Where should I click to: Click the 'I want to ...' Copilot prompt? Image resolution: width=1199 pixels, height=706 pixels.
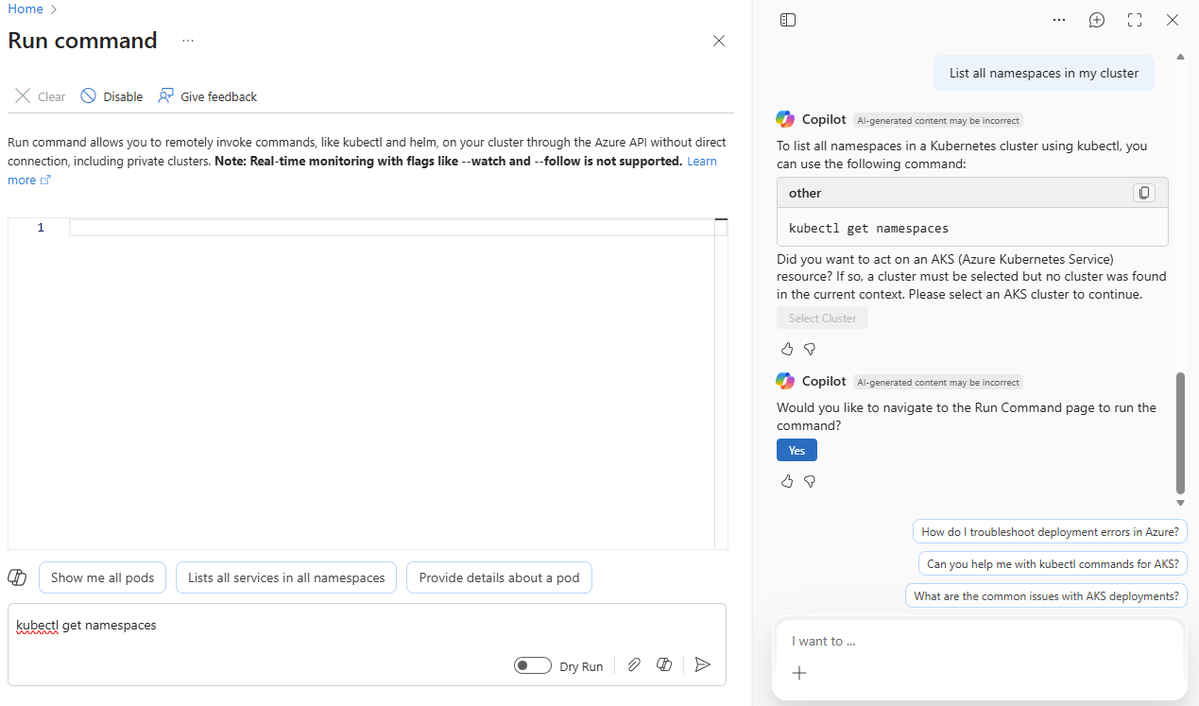(x=979, y=641)
